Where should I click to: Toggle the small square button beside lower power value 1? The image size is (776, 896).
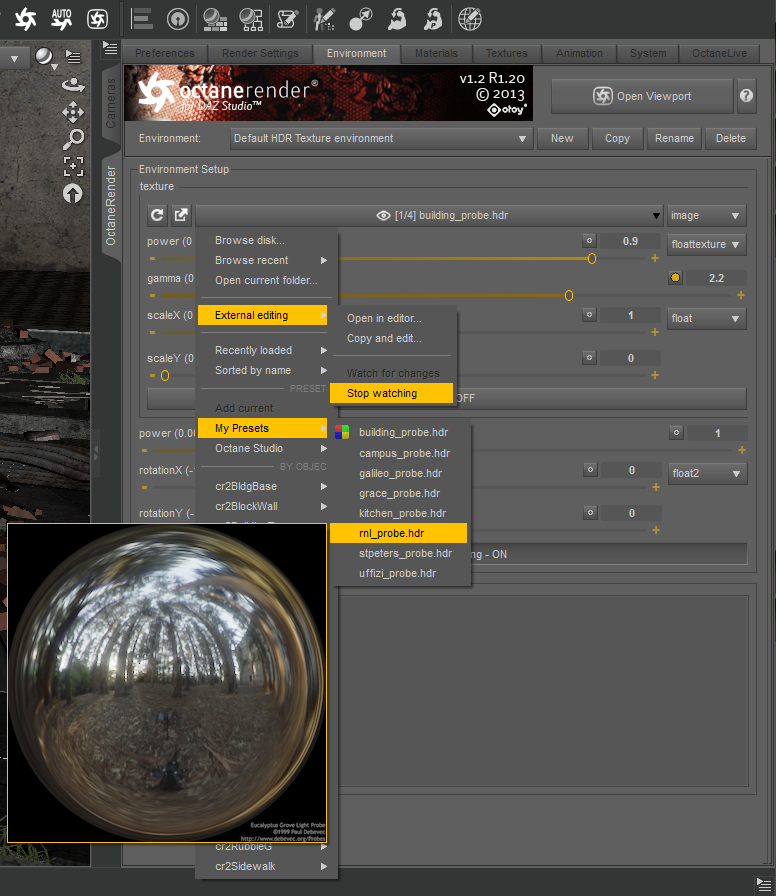(x=677, y=433)
